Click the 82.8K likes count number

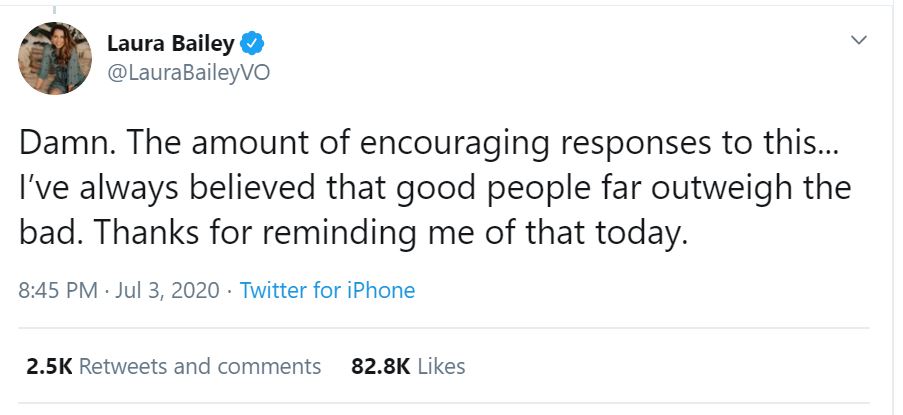(381, 366)
